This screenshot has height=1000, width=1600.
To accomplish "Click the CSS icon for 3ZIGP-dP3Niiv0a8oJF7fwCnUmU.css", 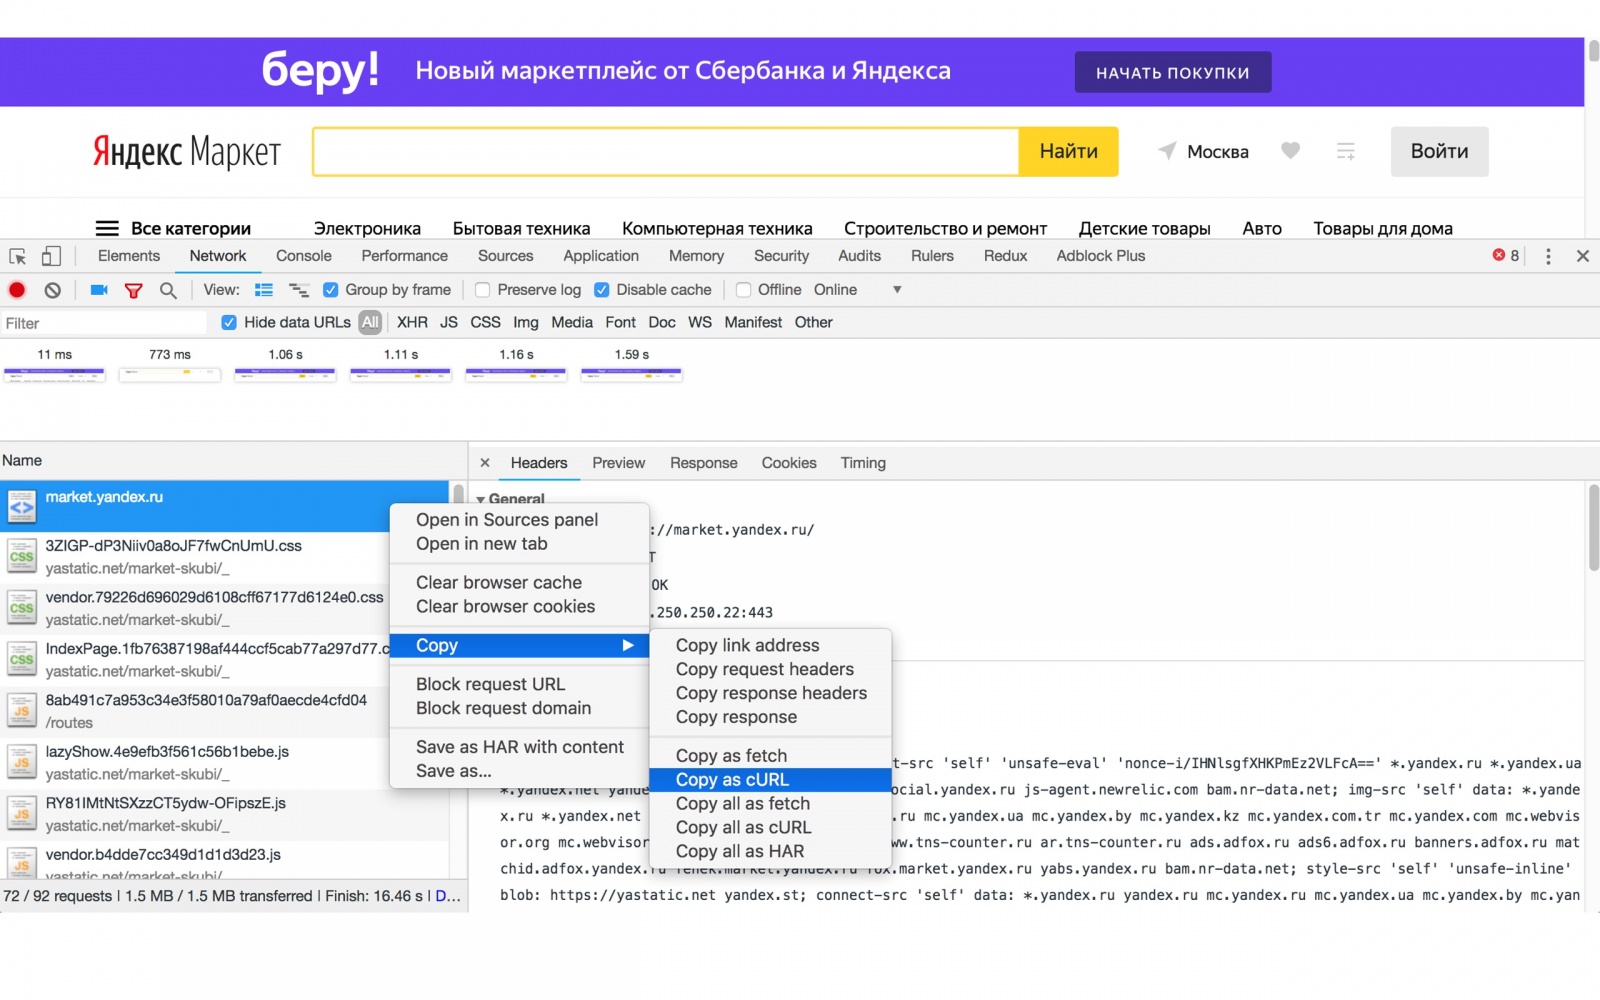I will (22, 557).
